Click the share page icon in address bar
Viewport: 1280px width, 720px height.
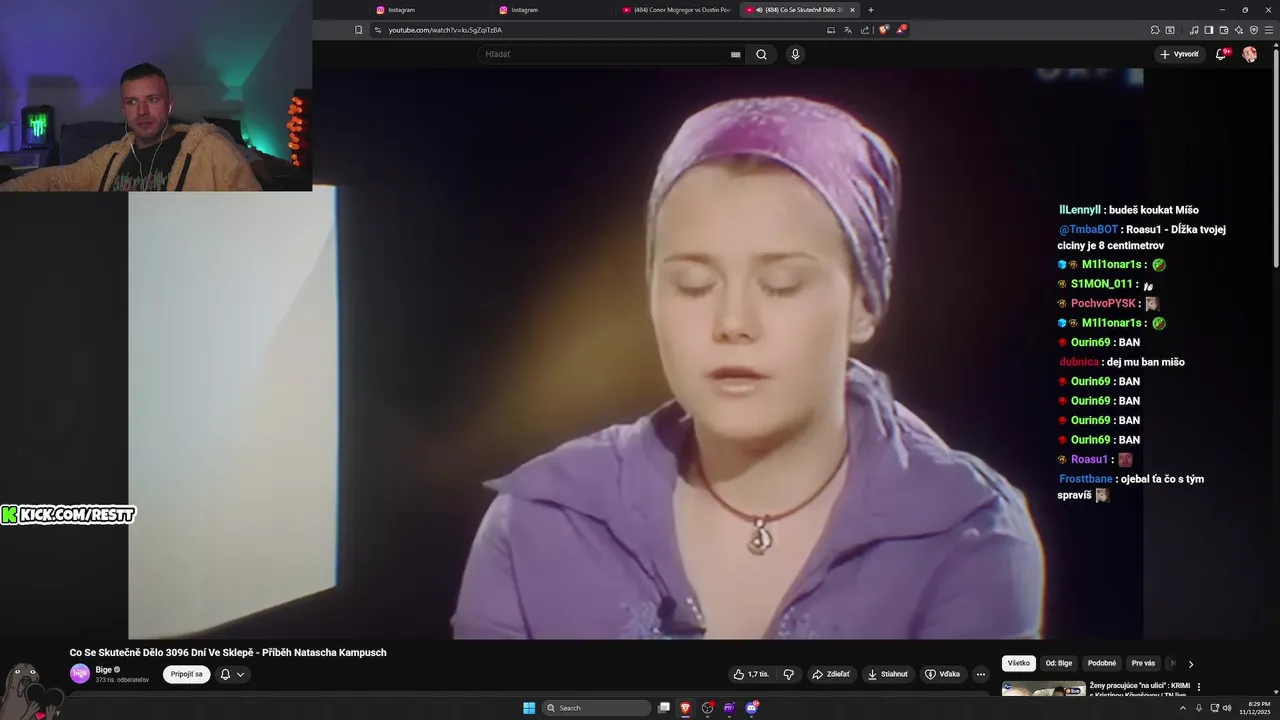point(865,30)
